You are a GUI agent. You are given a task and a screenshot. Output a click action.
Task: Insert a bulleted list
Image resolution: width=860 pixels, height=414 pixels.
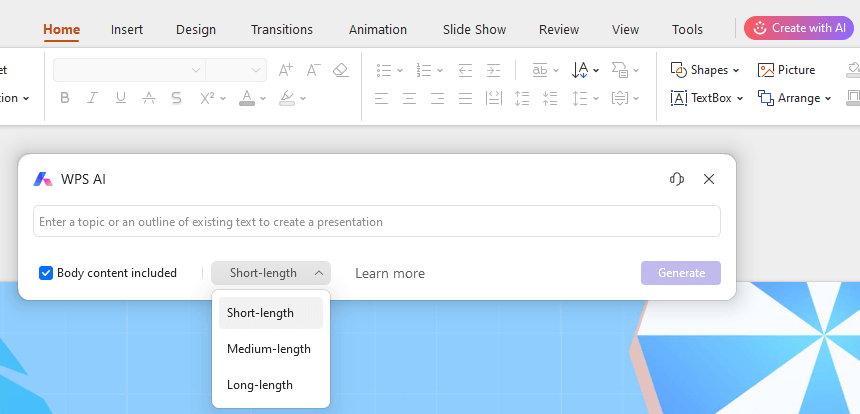[x=384, y=70]
